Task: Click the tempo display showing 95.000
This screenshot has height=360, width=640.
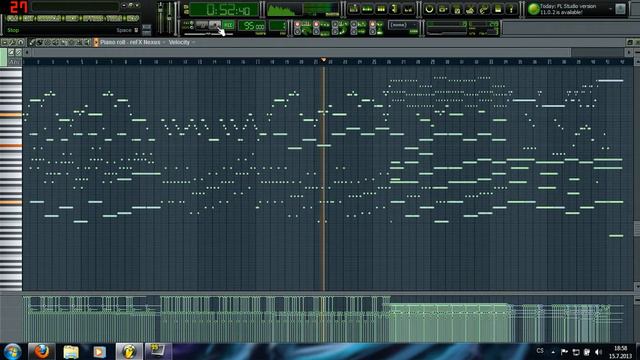Action: click(252, 26)
